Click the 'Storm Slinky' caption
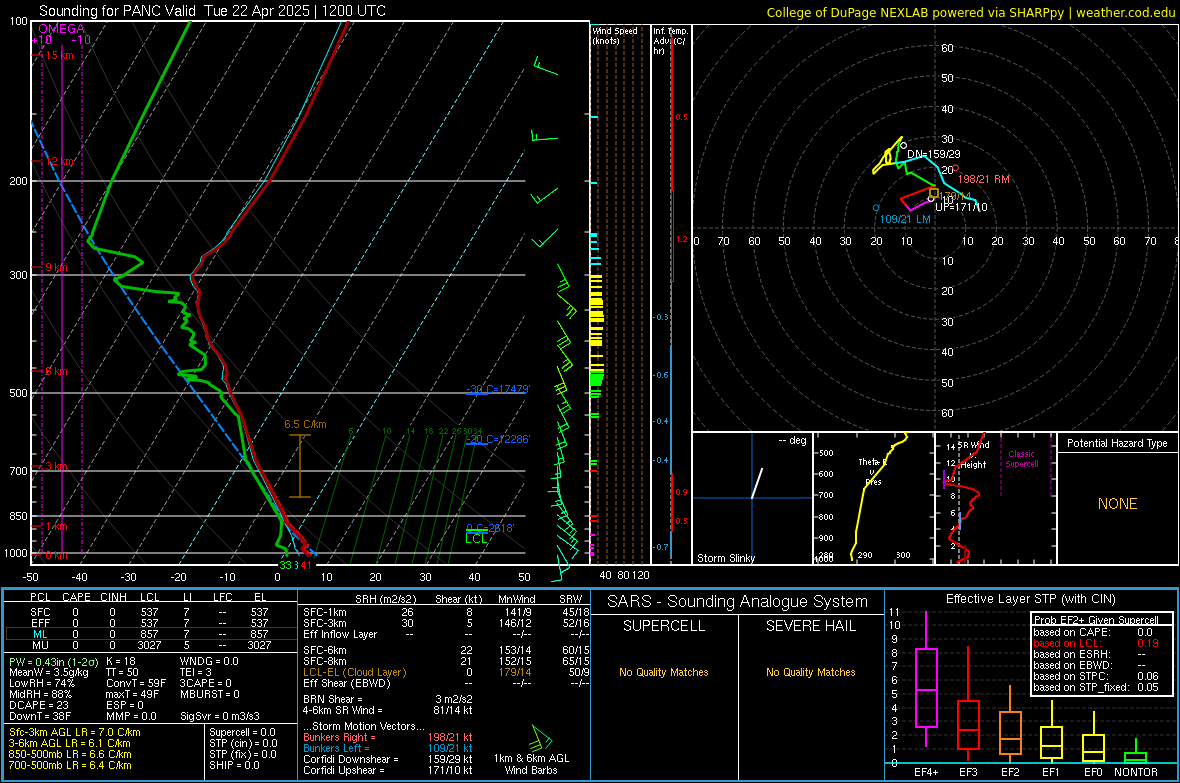 [x=725, y=558]
